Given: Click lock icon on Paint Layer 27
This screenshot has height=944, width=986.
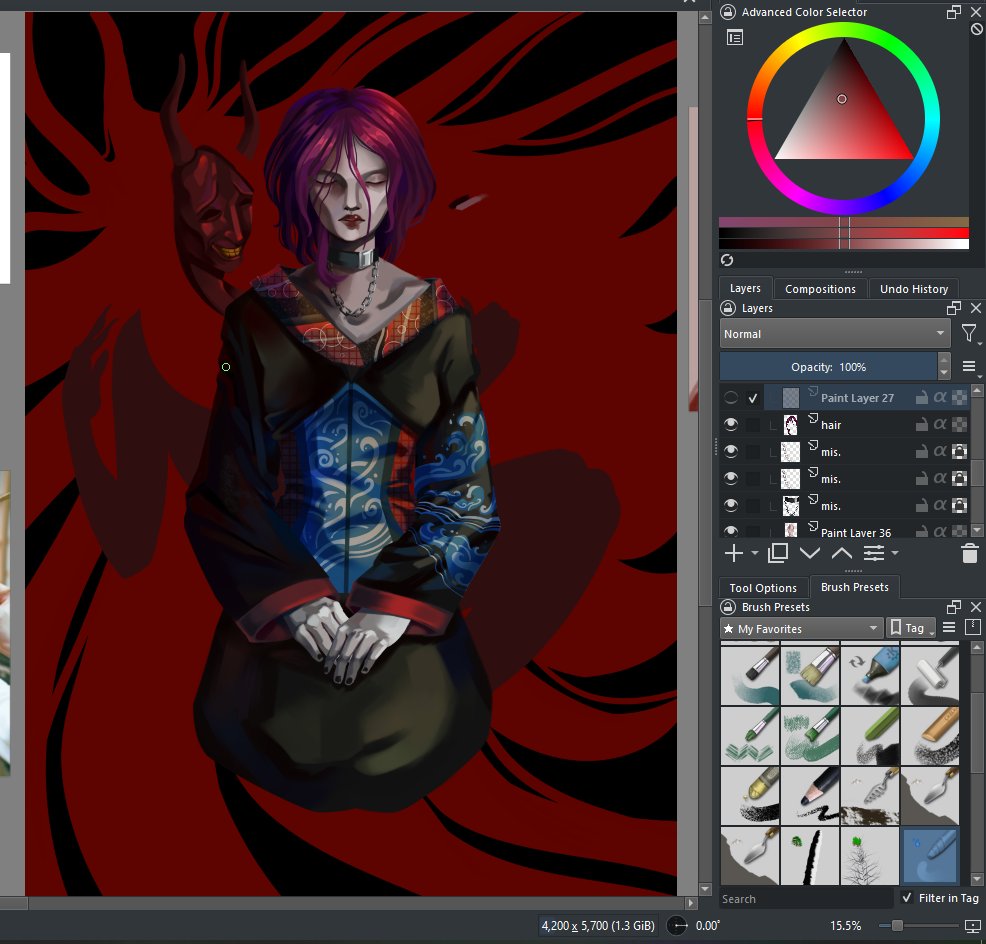Looking at the screenshot, I should tap(921, 397).
